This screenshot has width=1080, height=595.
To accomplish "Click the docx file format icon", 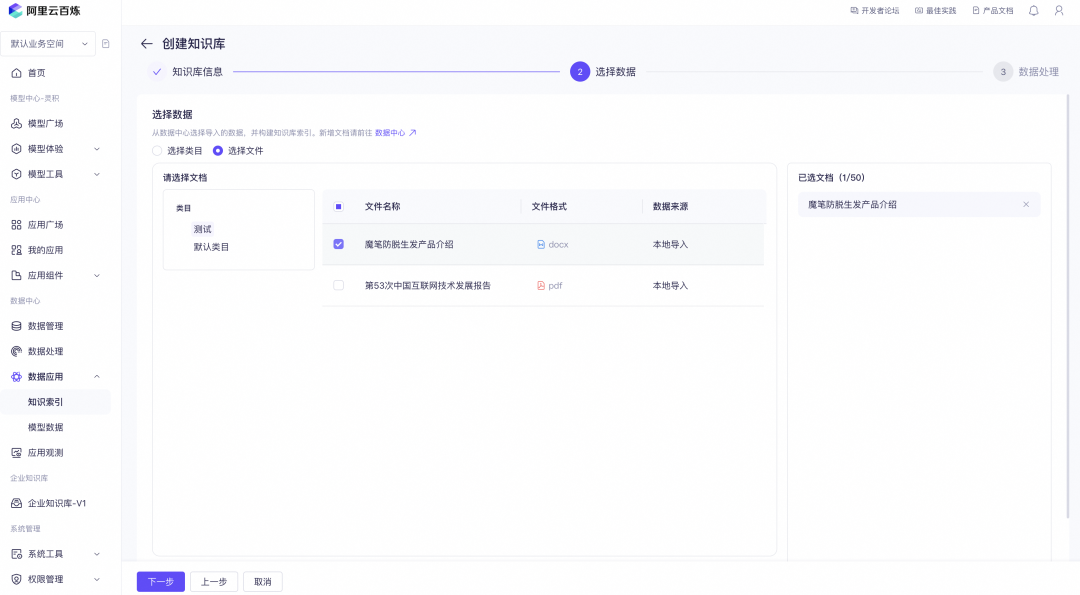I will tap(539, 243).
